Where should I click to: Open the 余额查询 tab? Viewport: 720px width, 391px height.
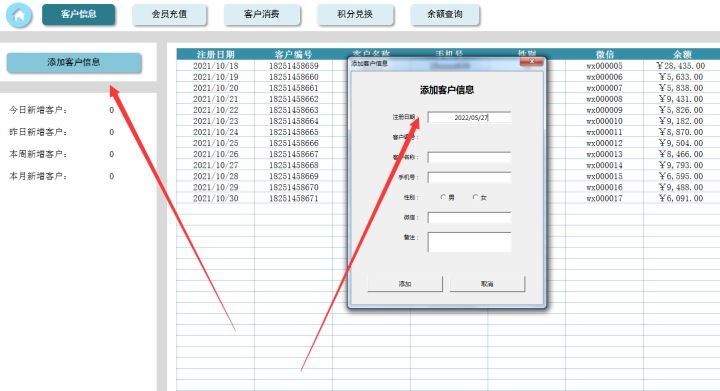click(x=445, y=14)
